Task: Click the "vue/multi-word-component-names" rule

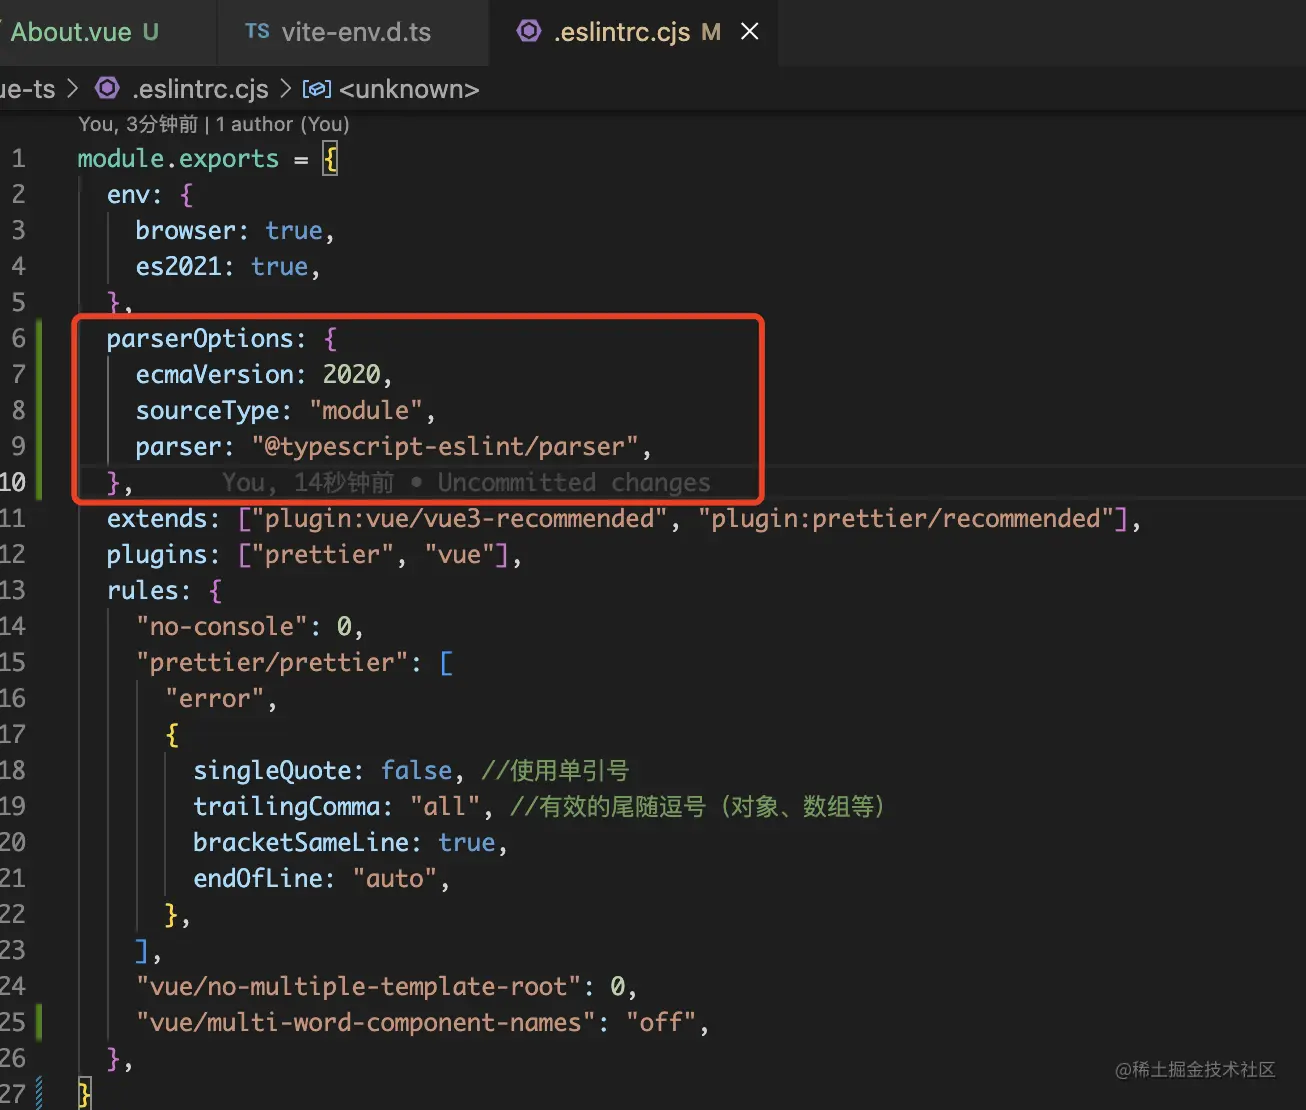Action: click(366, 1023)
